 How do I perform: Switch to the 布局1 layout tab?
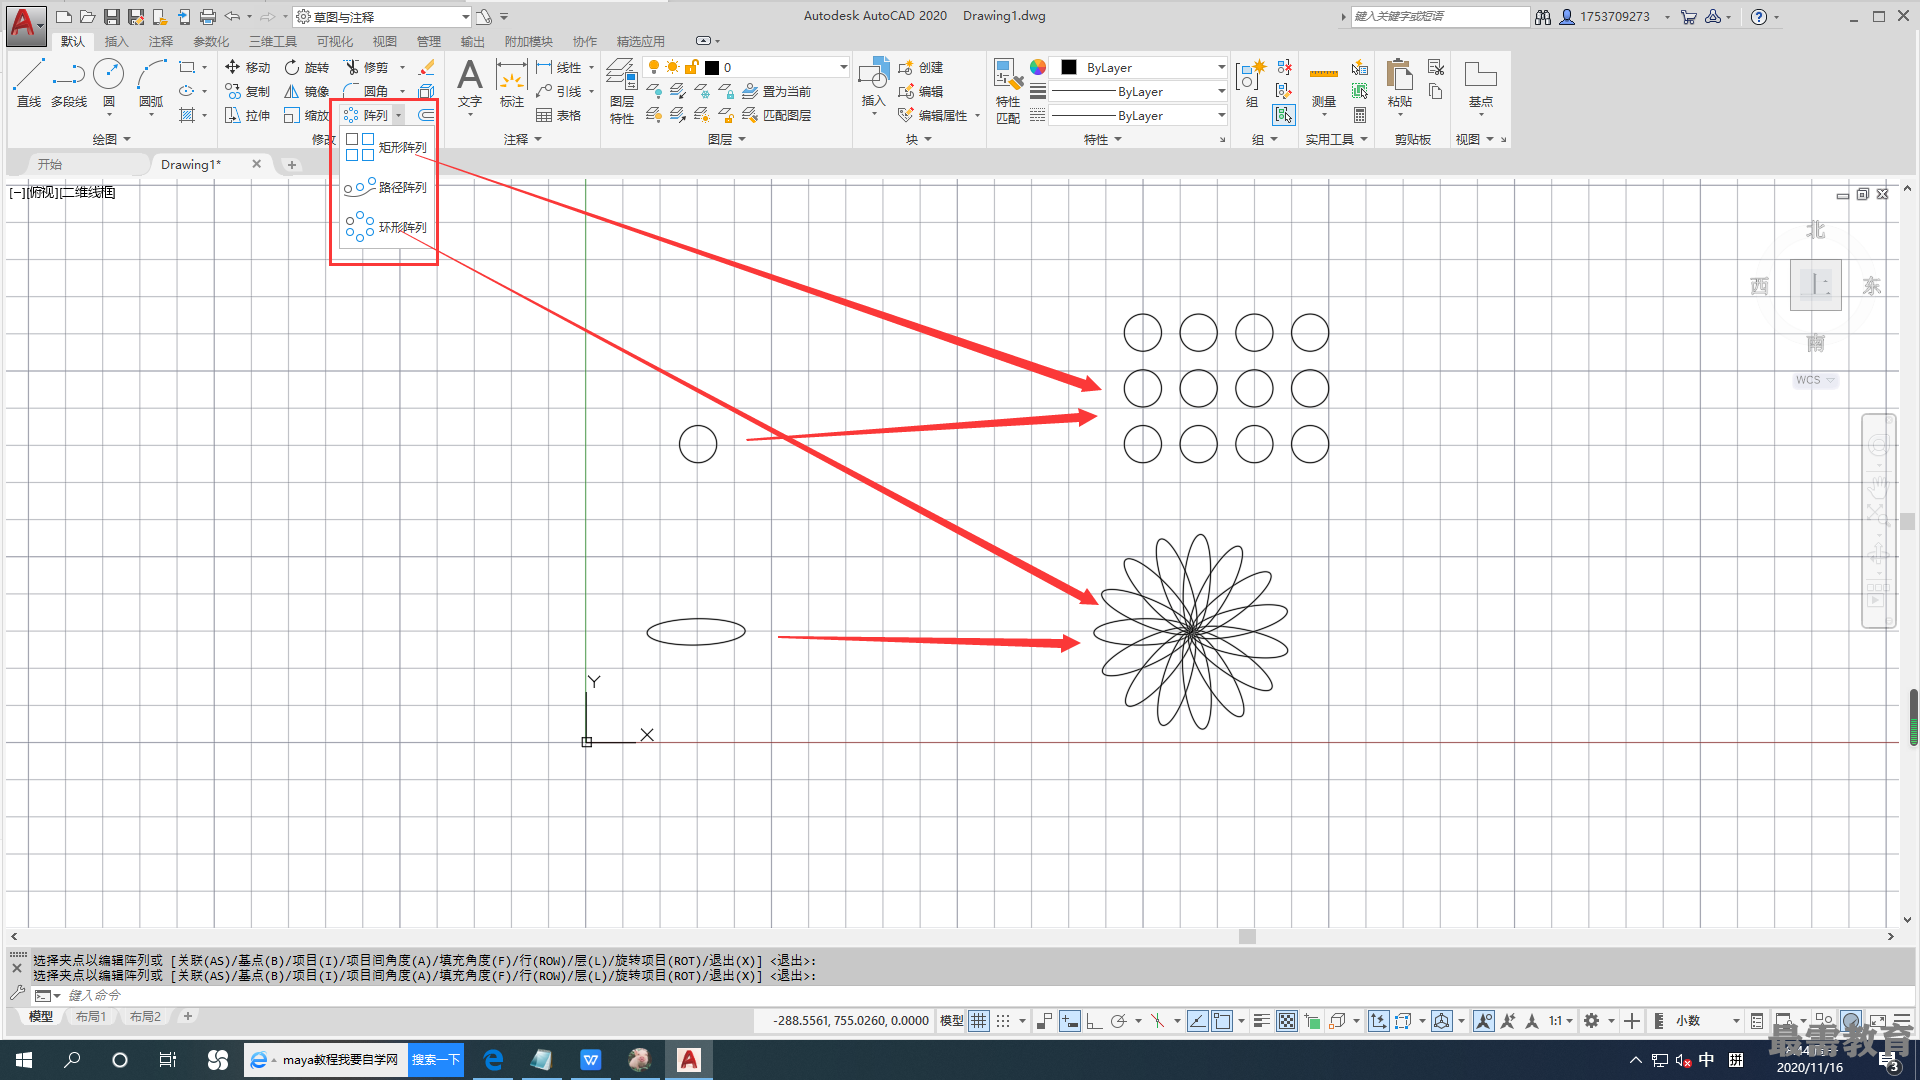[x=91, y=1016]
